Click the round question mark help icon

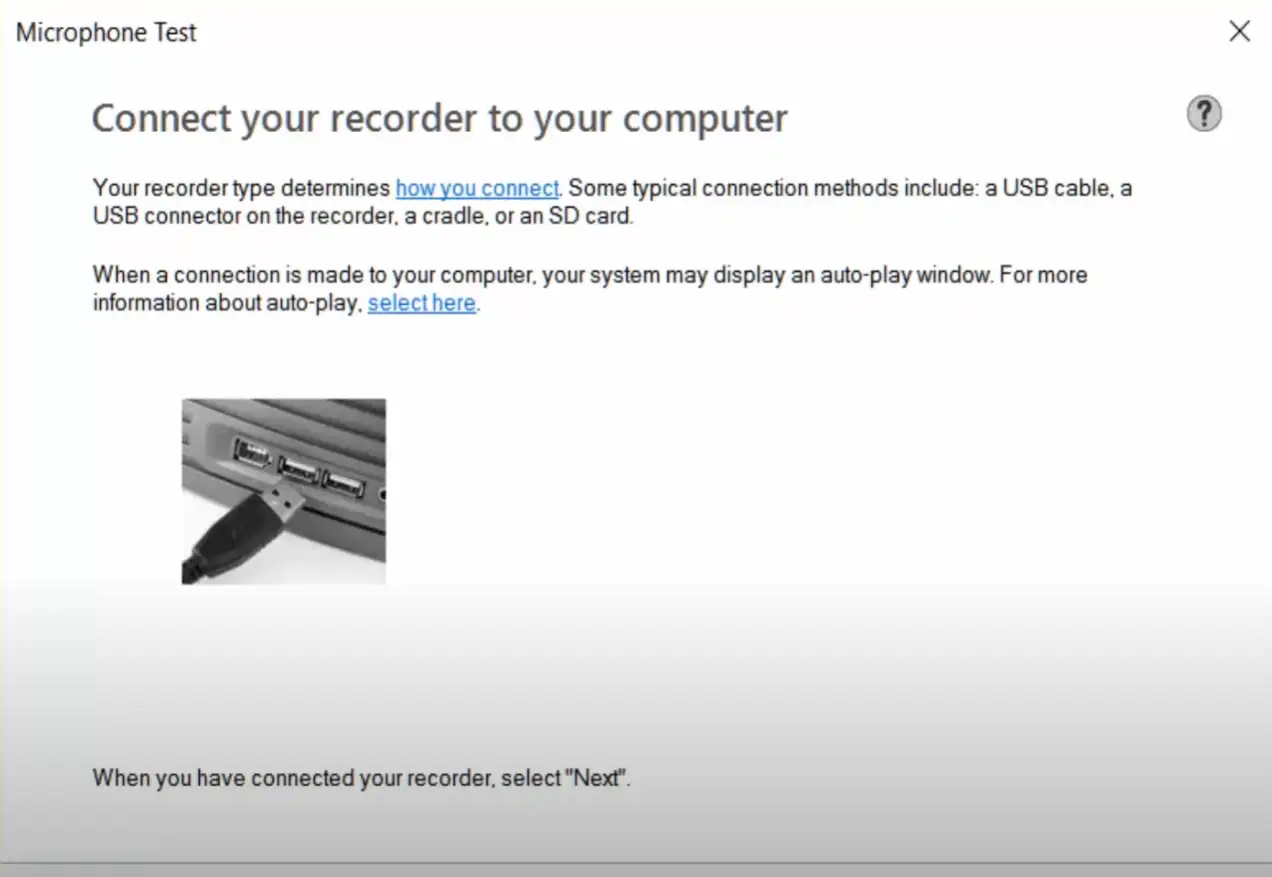coord(1204,114)
